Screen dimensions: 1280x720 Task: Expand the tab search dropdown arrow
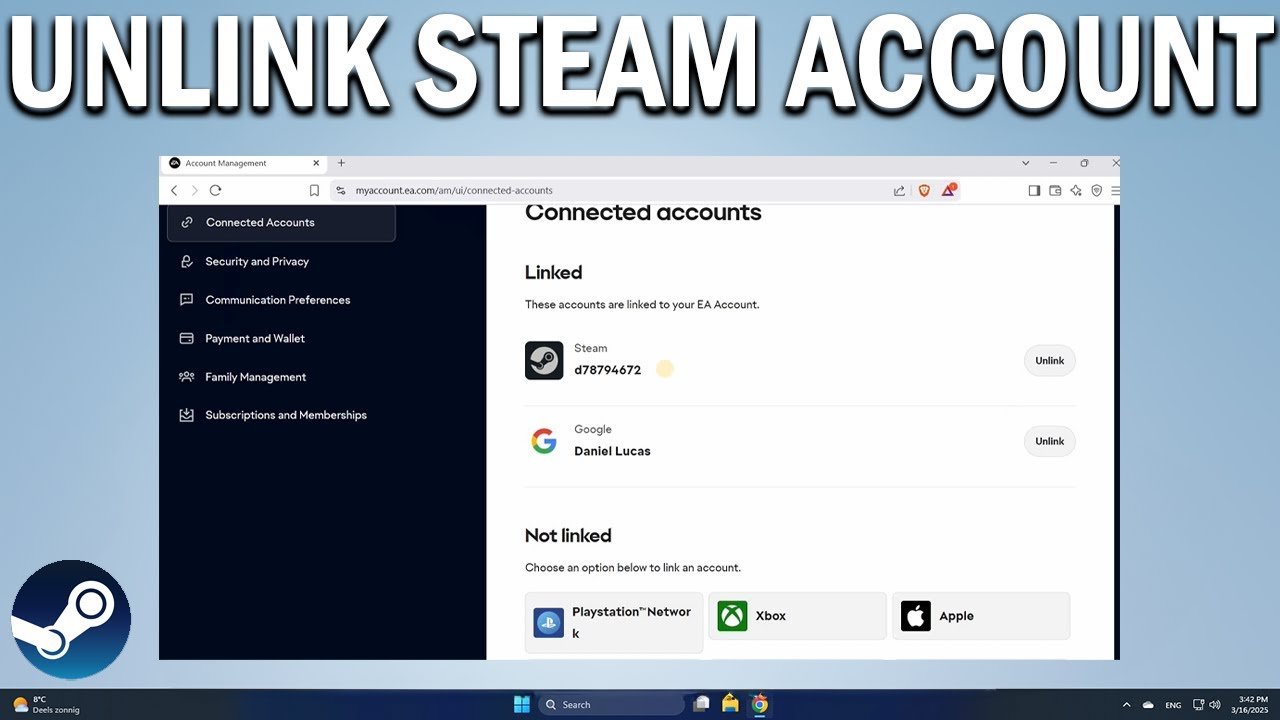(x=1025, y=163)
